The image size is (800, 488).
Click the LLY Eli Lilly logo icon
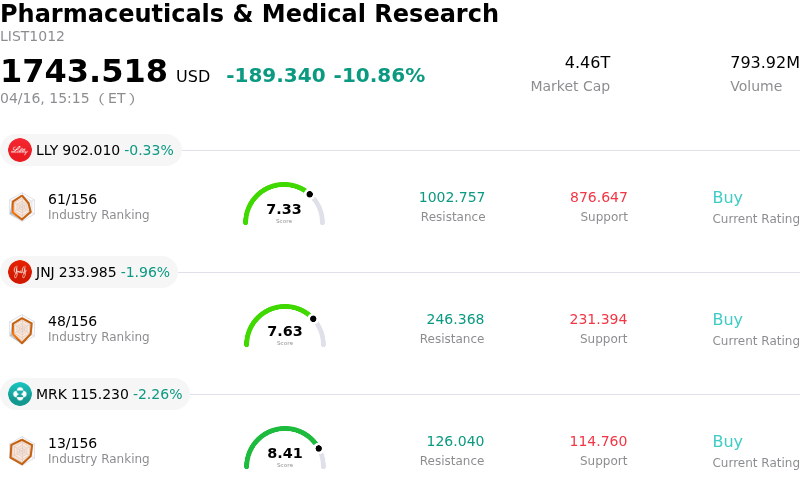pos(20,150)
